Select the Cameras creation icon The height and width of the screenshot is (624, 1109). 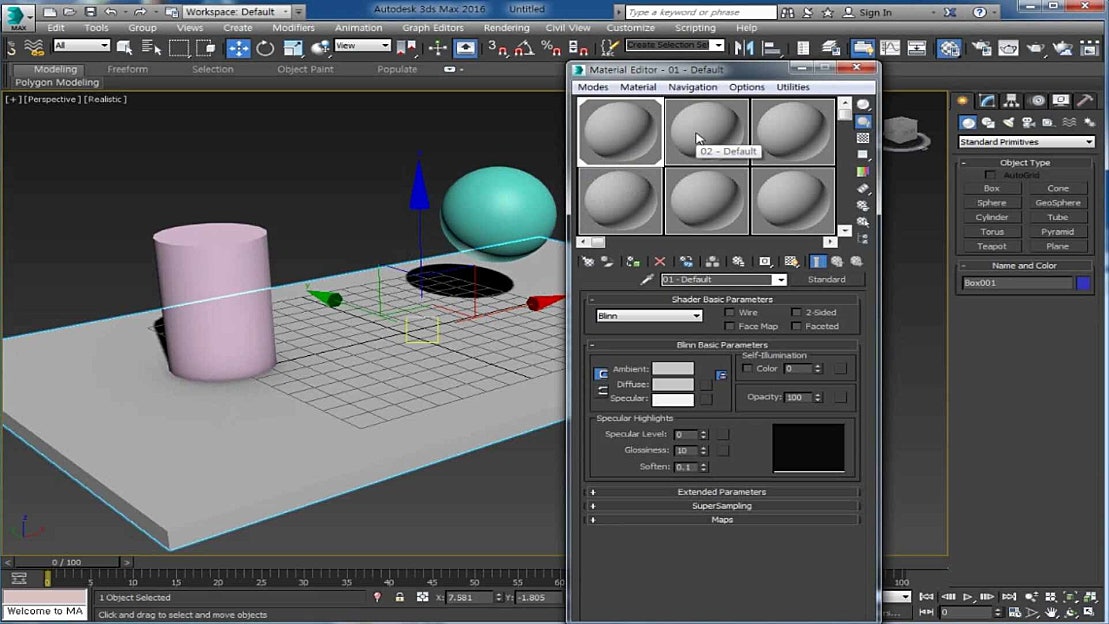pos(1029,121)
